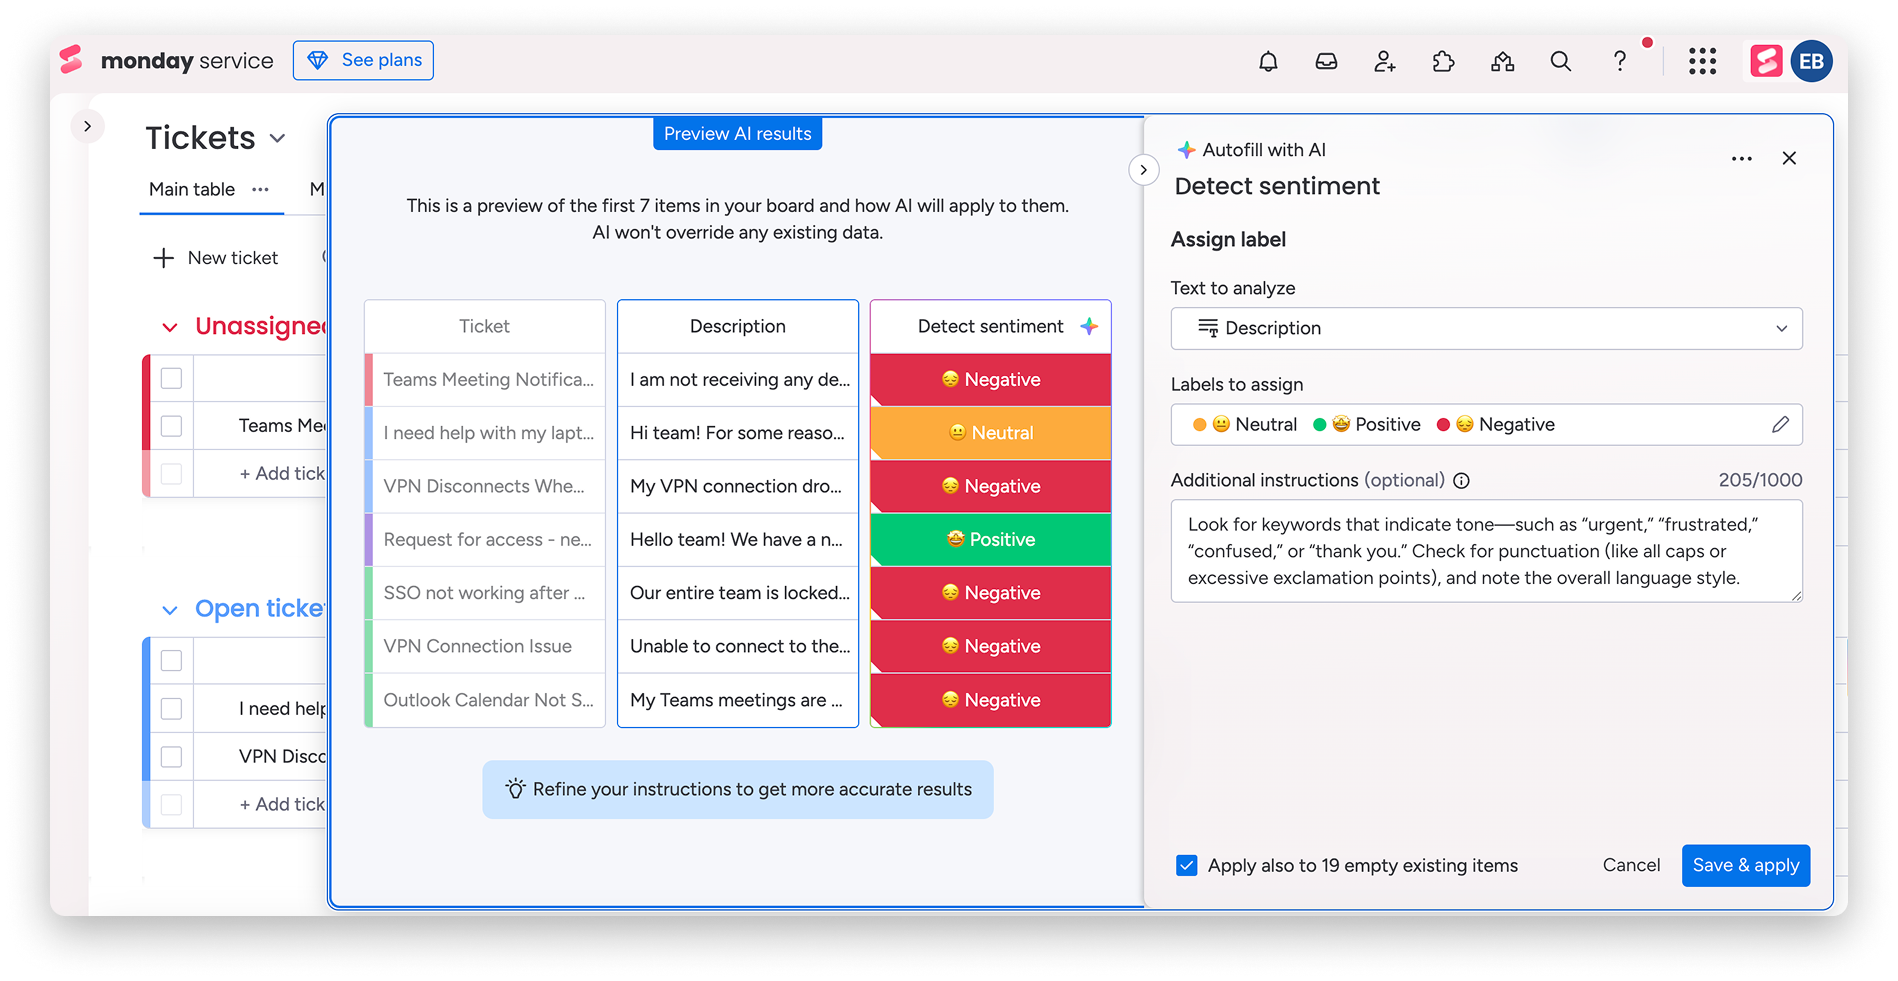Open the EB profile avatar

coord(1812,62)
